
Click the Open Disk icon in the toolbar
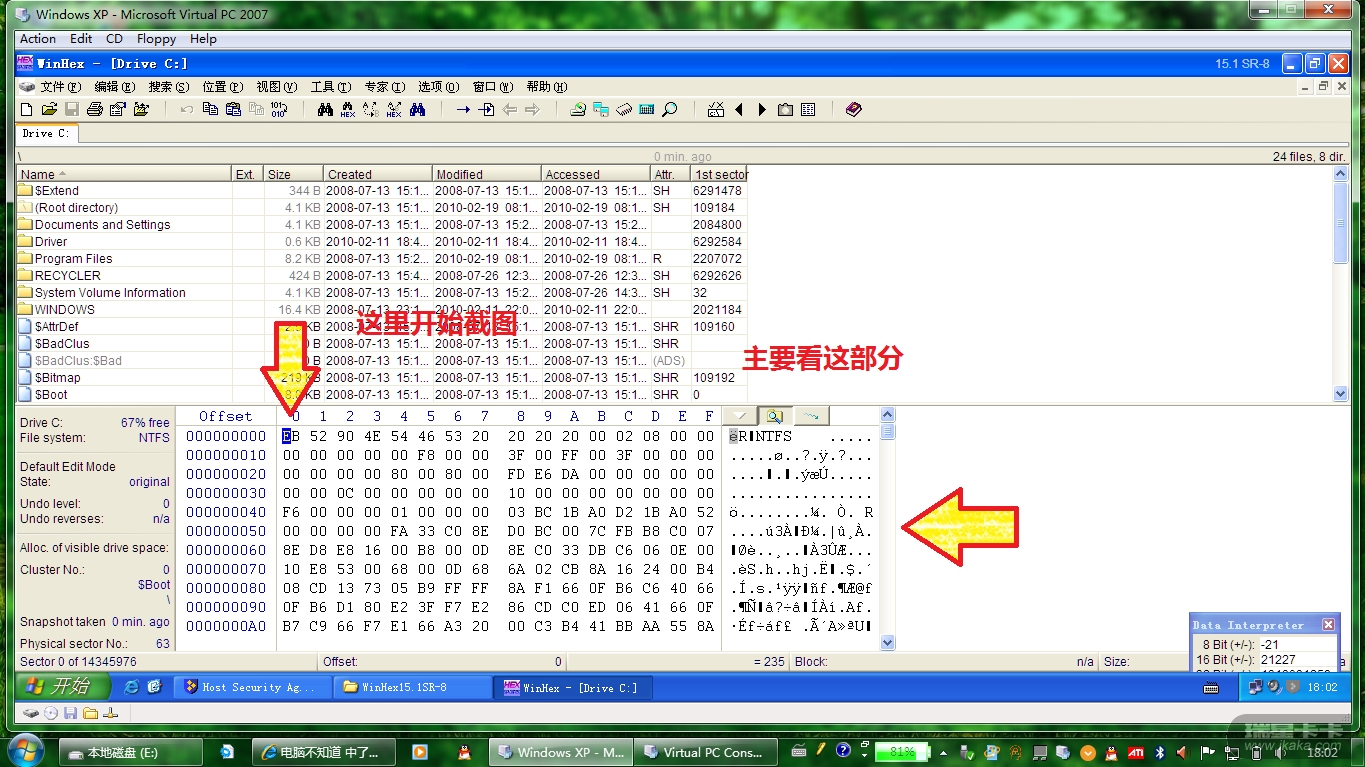coord(578,109)
